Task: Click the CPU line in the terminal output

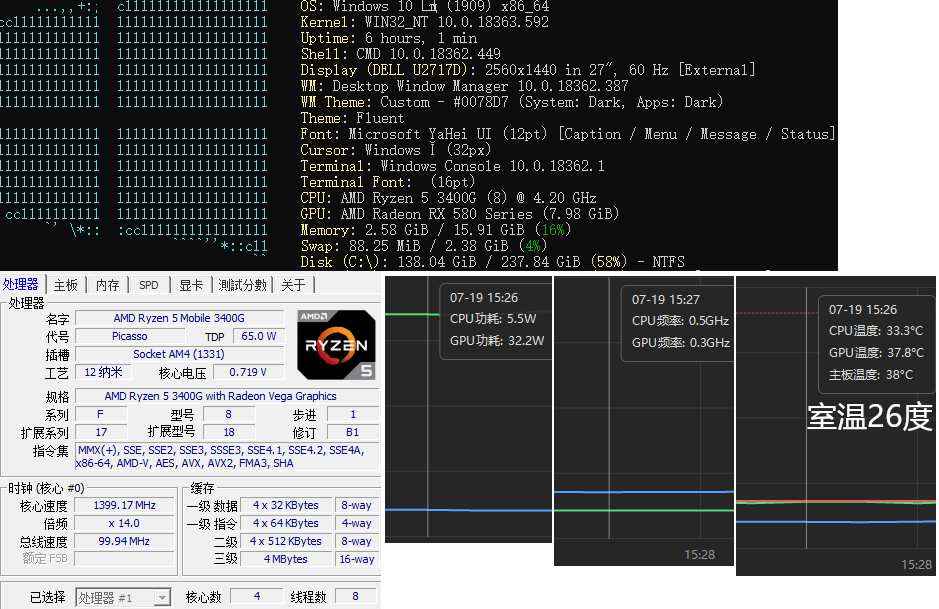Action: click(x=448, y=198)
